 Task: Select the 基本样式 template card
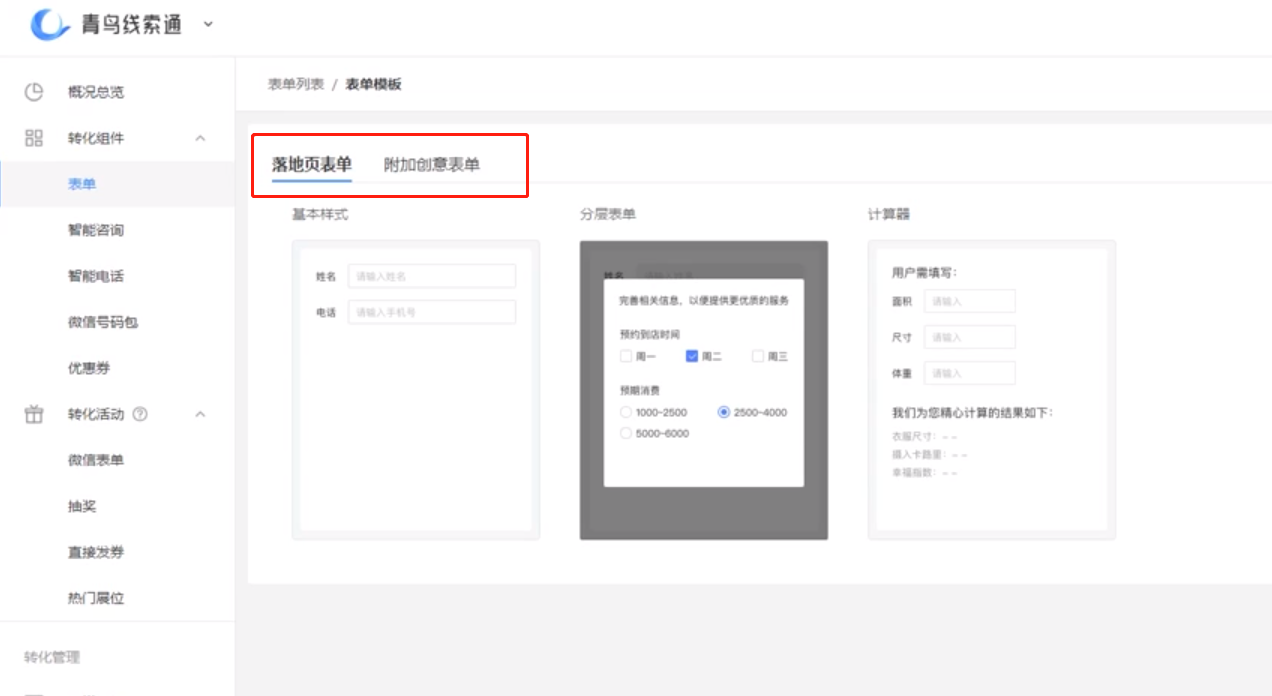pos(416,390)
